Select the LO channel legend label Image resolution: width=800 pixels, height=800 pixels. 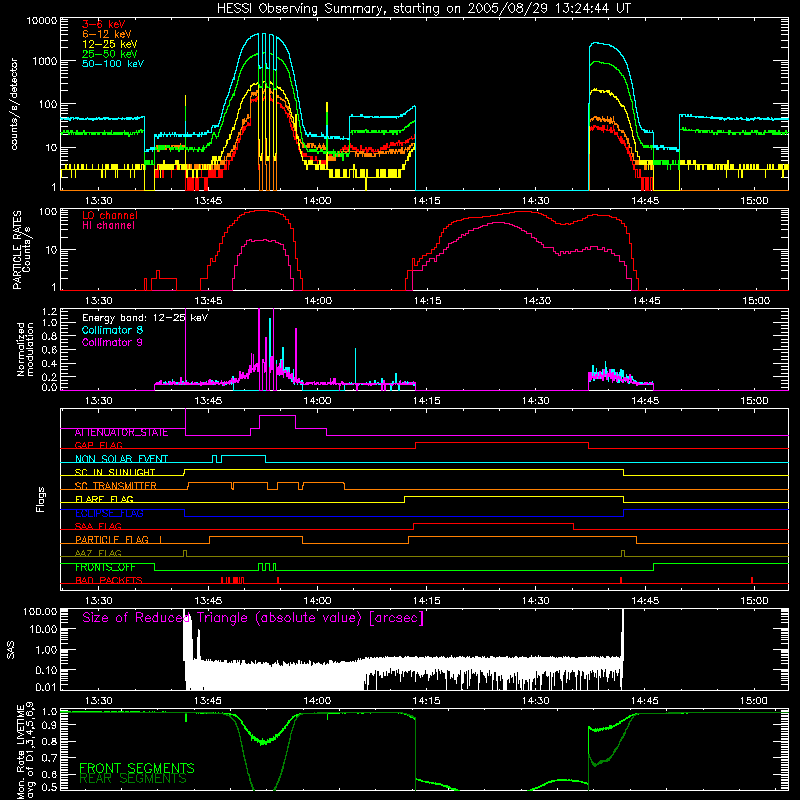tap(110, 215)
